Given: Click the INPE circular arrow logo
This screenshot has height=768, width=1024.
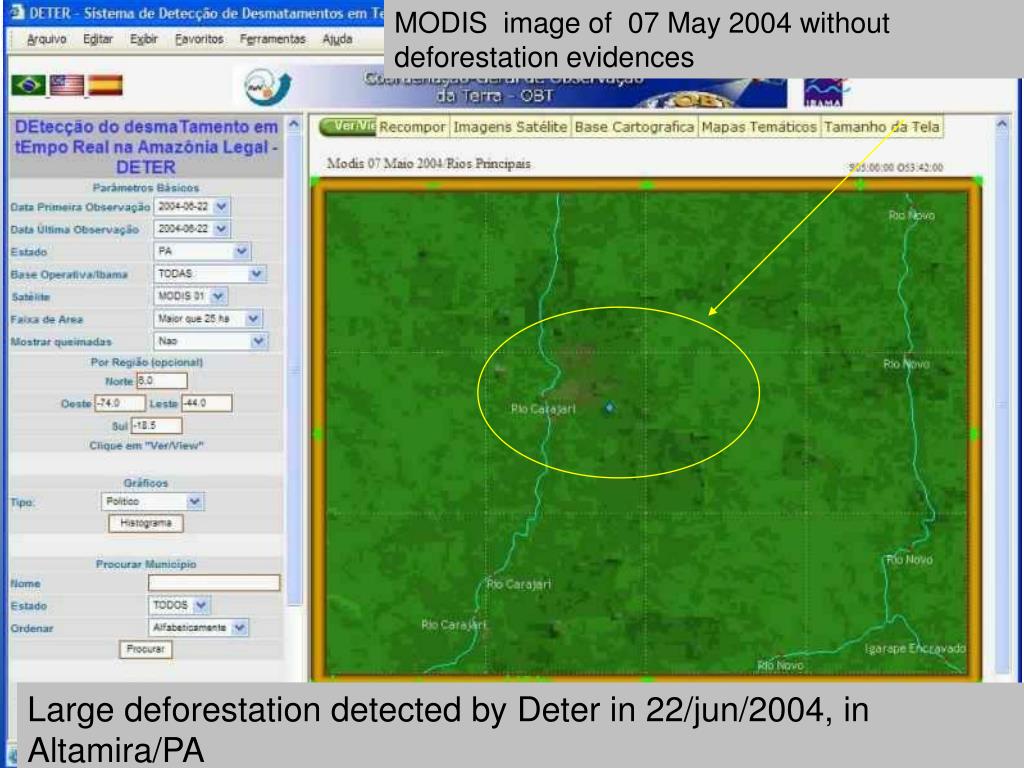Looking at the screenshot, I should coord(266,87).
